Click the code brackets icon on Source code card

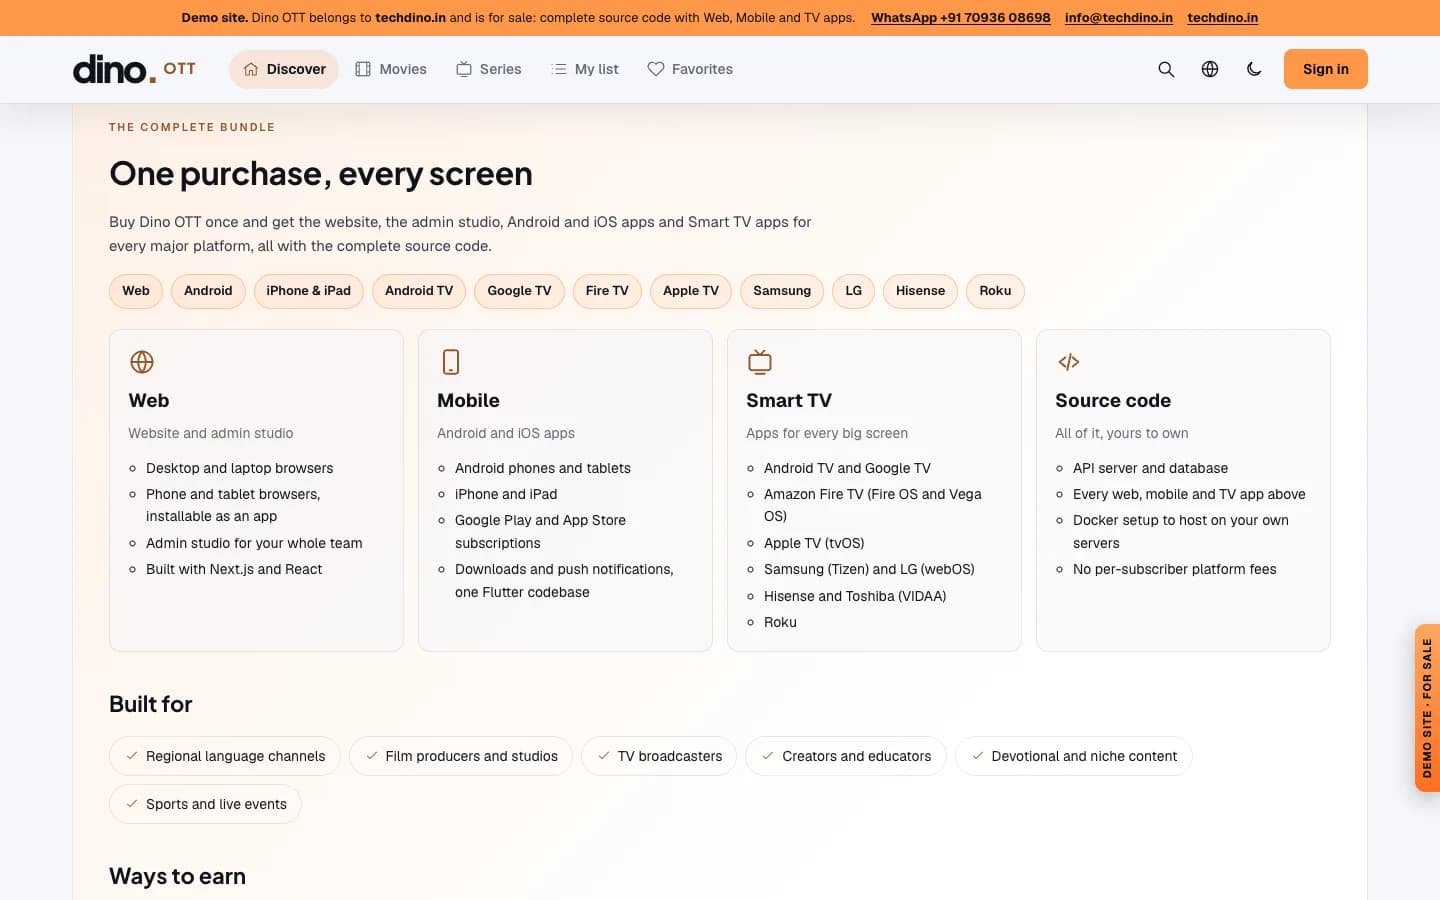pos(1069,362)
